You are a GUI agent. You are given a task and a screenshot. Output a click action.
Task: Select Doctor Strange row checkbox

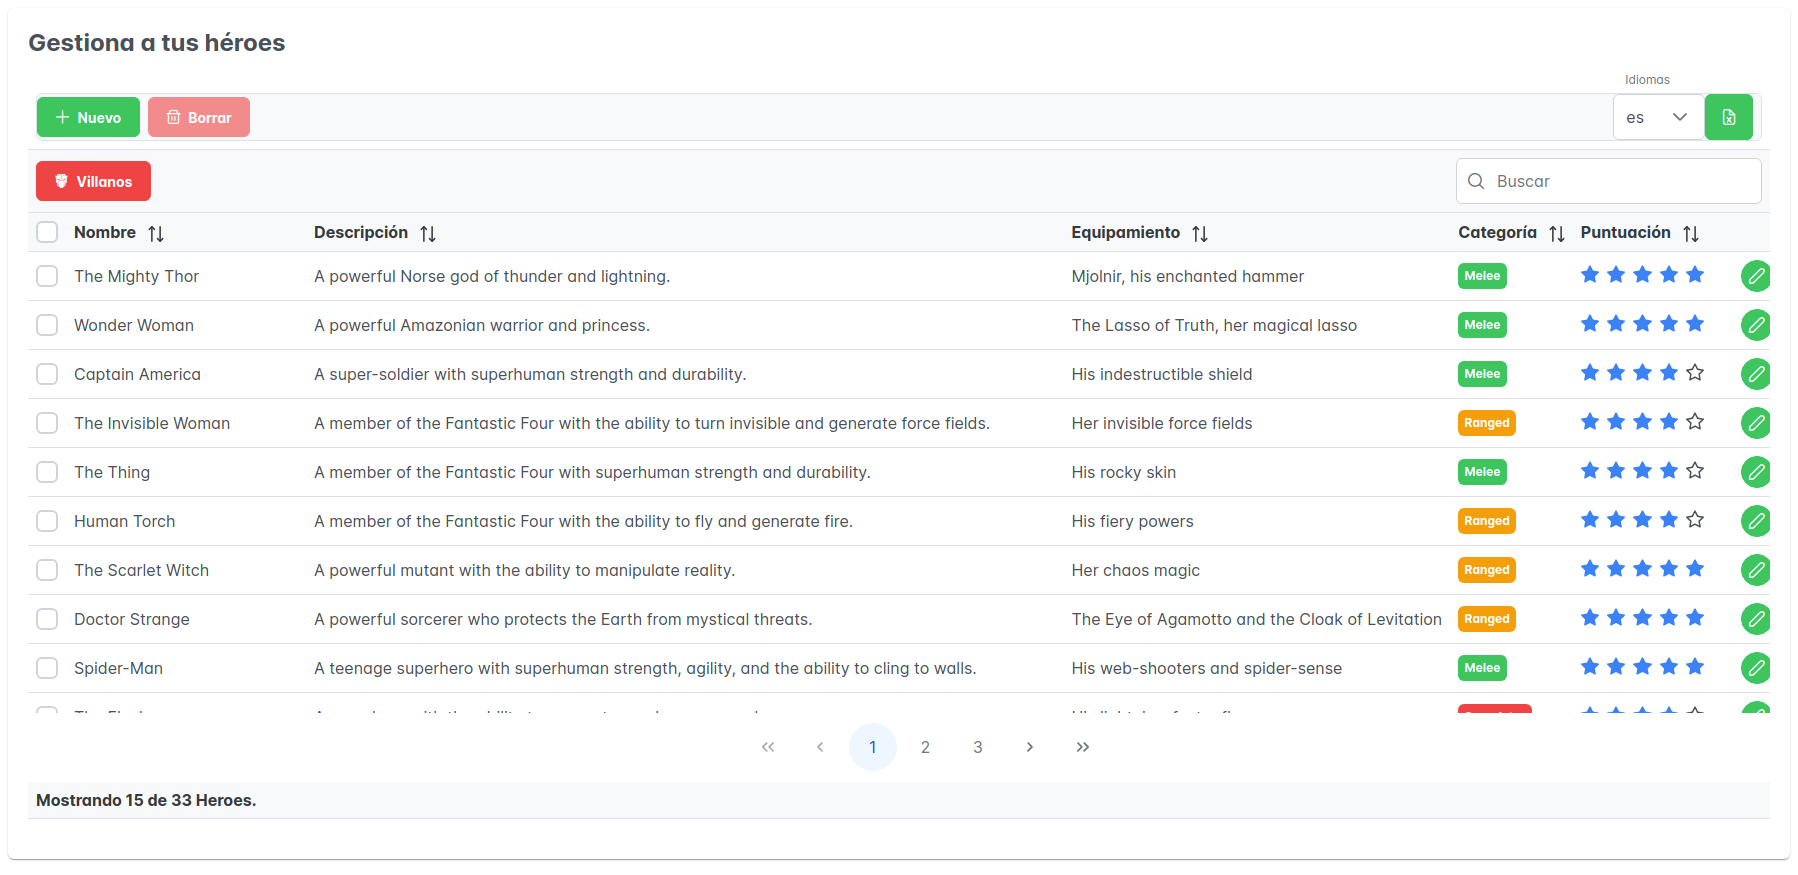(x=47, y=619)
